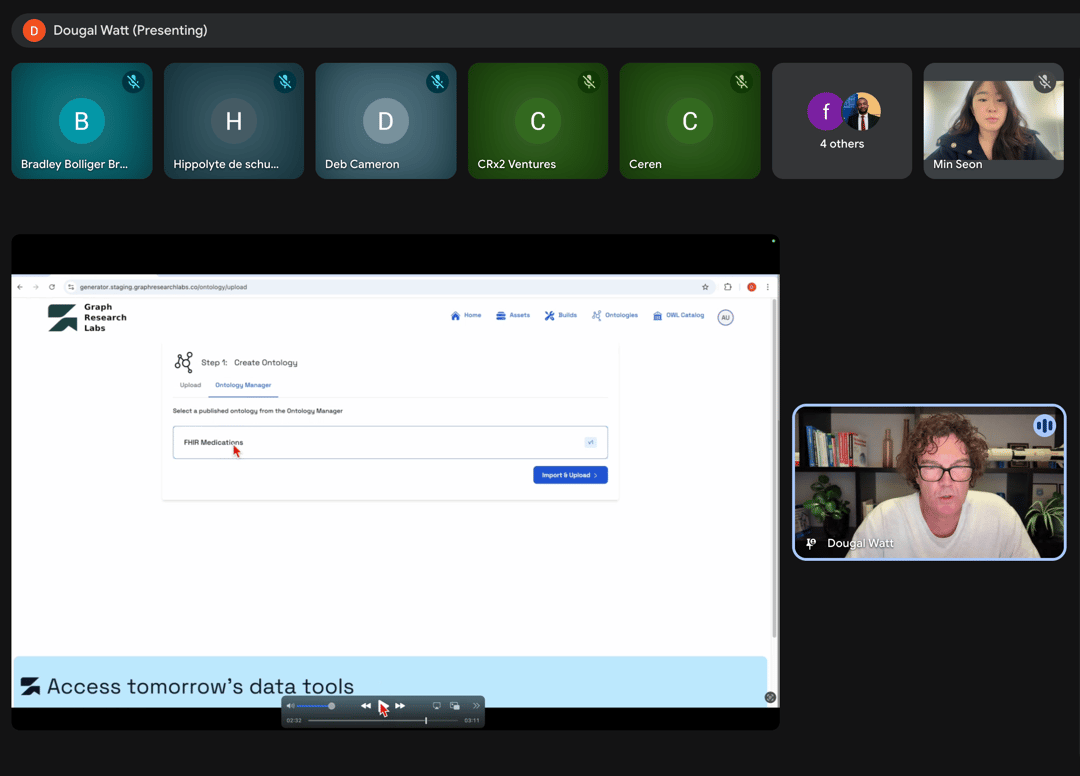This screenshot has width=1080, height=776.
Task: Enable picture-in-picture in the player
Action: (x=455, y=706)
